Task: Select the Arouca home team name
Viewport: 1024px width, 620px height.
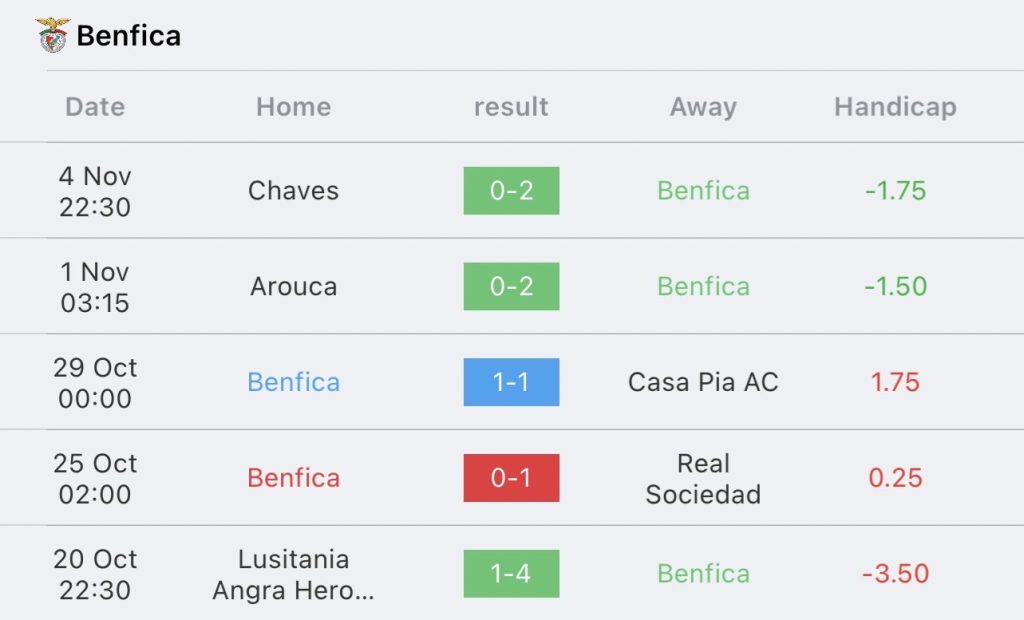Action: click(x=293, y=286)
